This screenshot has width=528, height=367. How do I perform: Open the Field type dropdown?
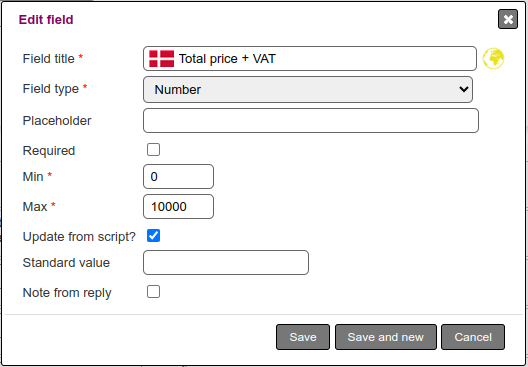pyautogui.click(x=308, y=90)
